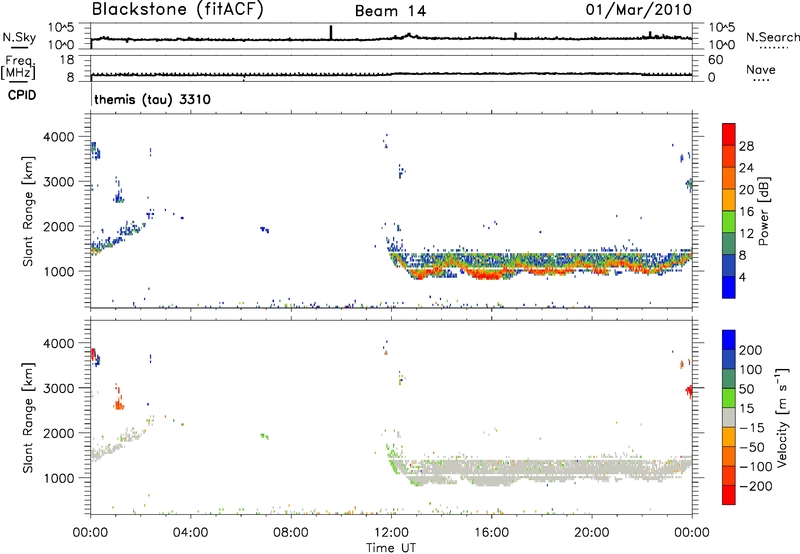Click the velocity colorbar value '200'
800x554 pixels.
[751, 350]
